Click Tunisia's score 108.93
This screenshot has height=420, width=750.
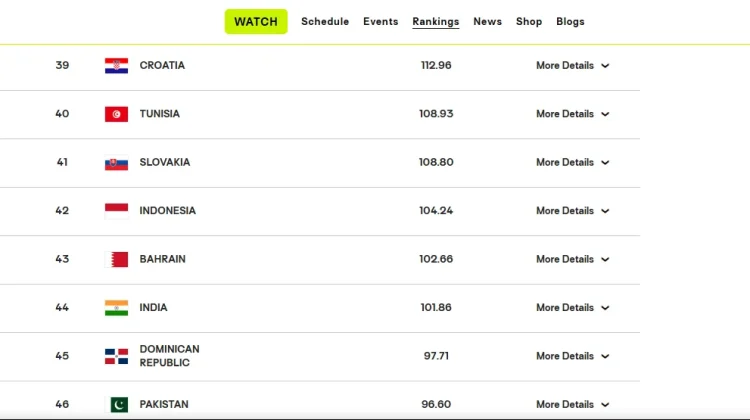coord(436,114)
